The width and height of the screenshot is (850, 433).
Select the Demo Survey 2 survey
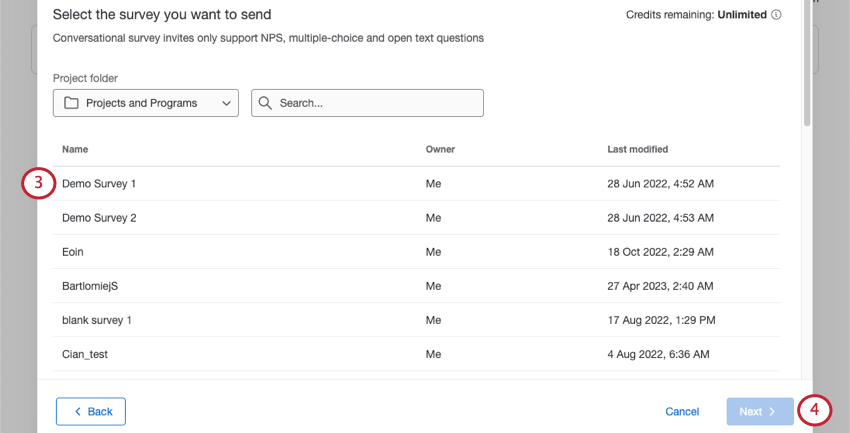[99, 218]
